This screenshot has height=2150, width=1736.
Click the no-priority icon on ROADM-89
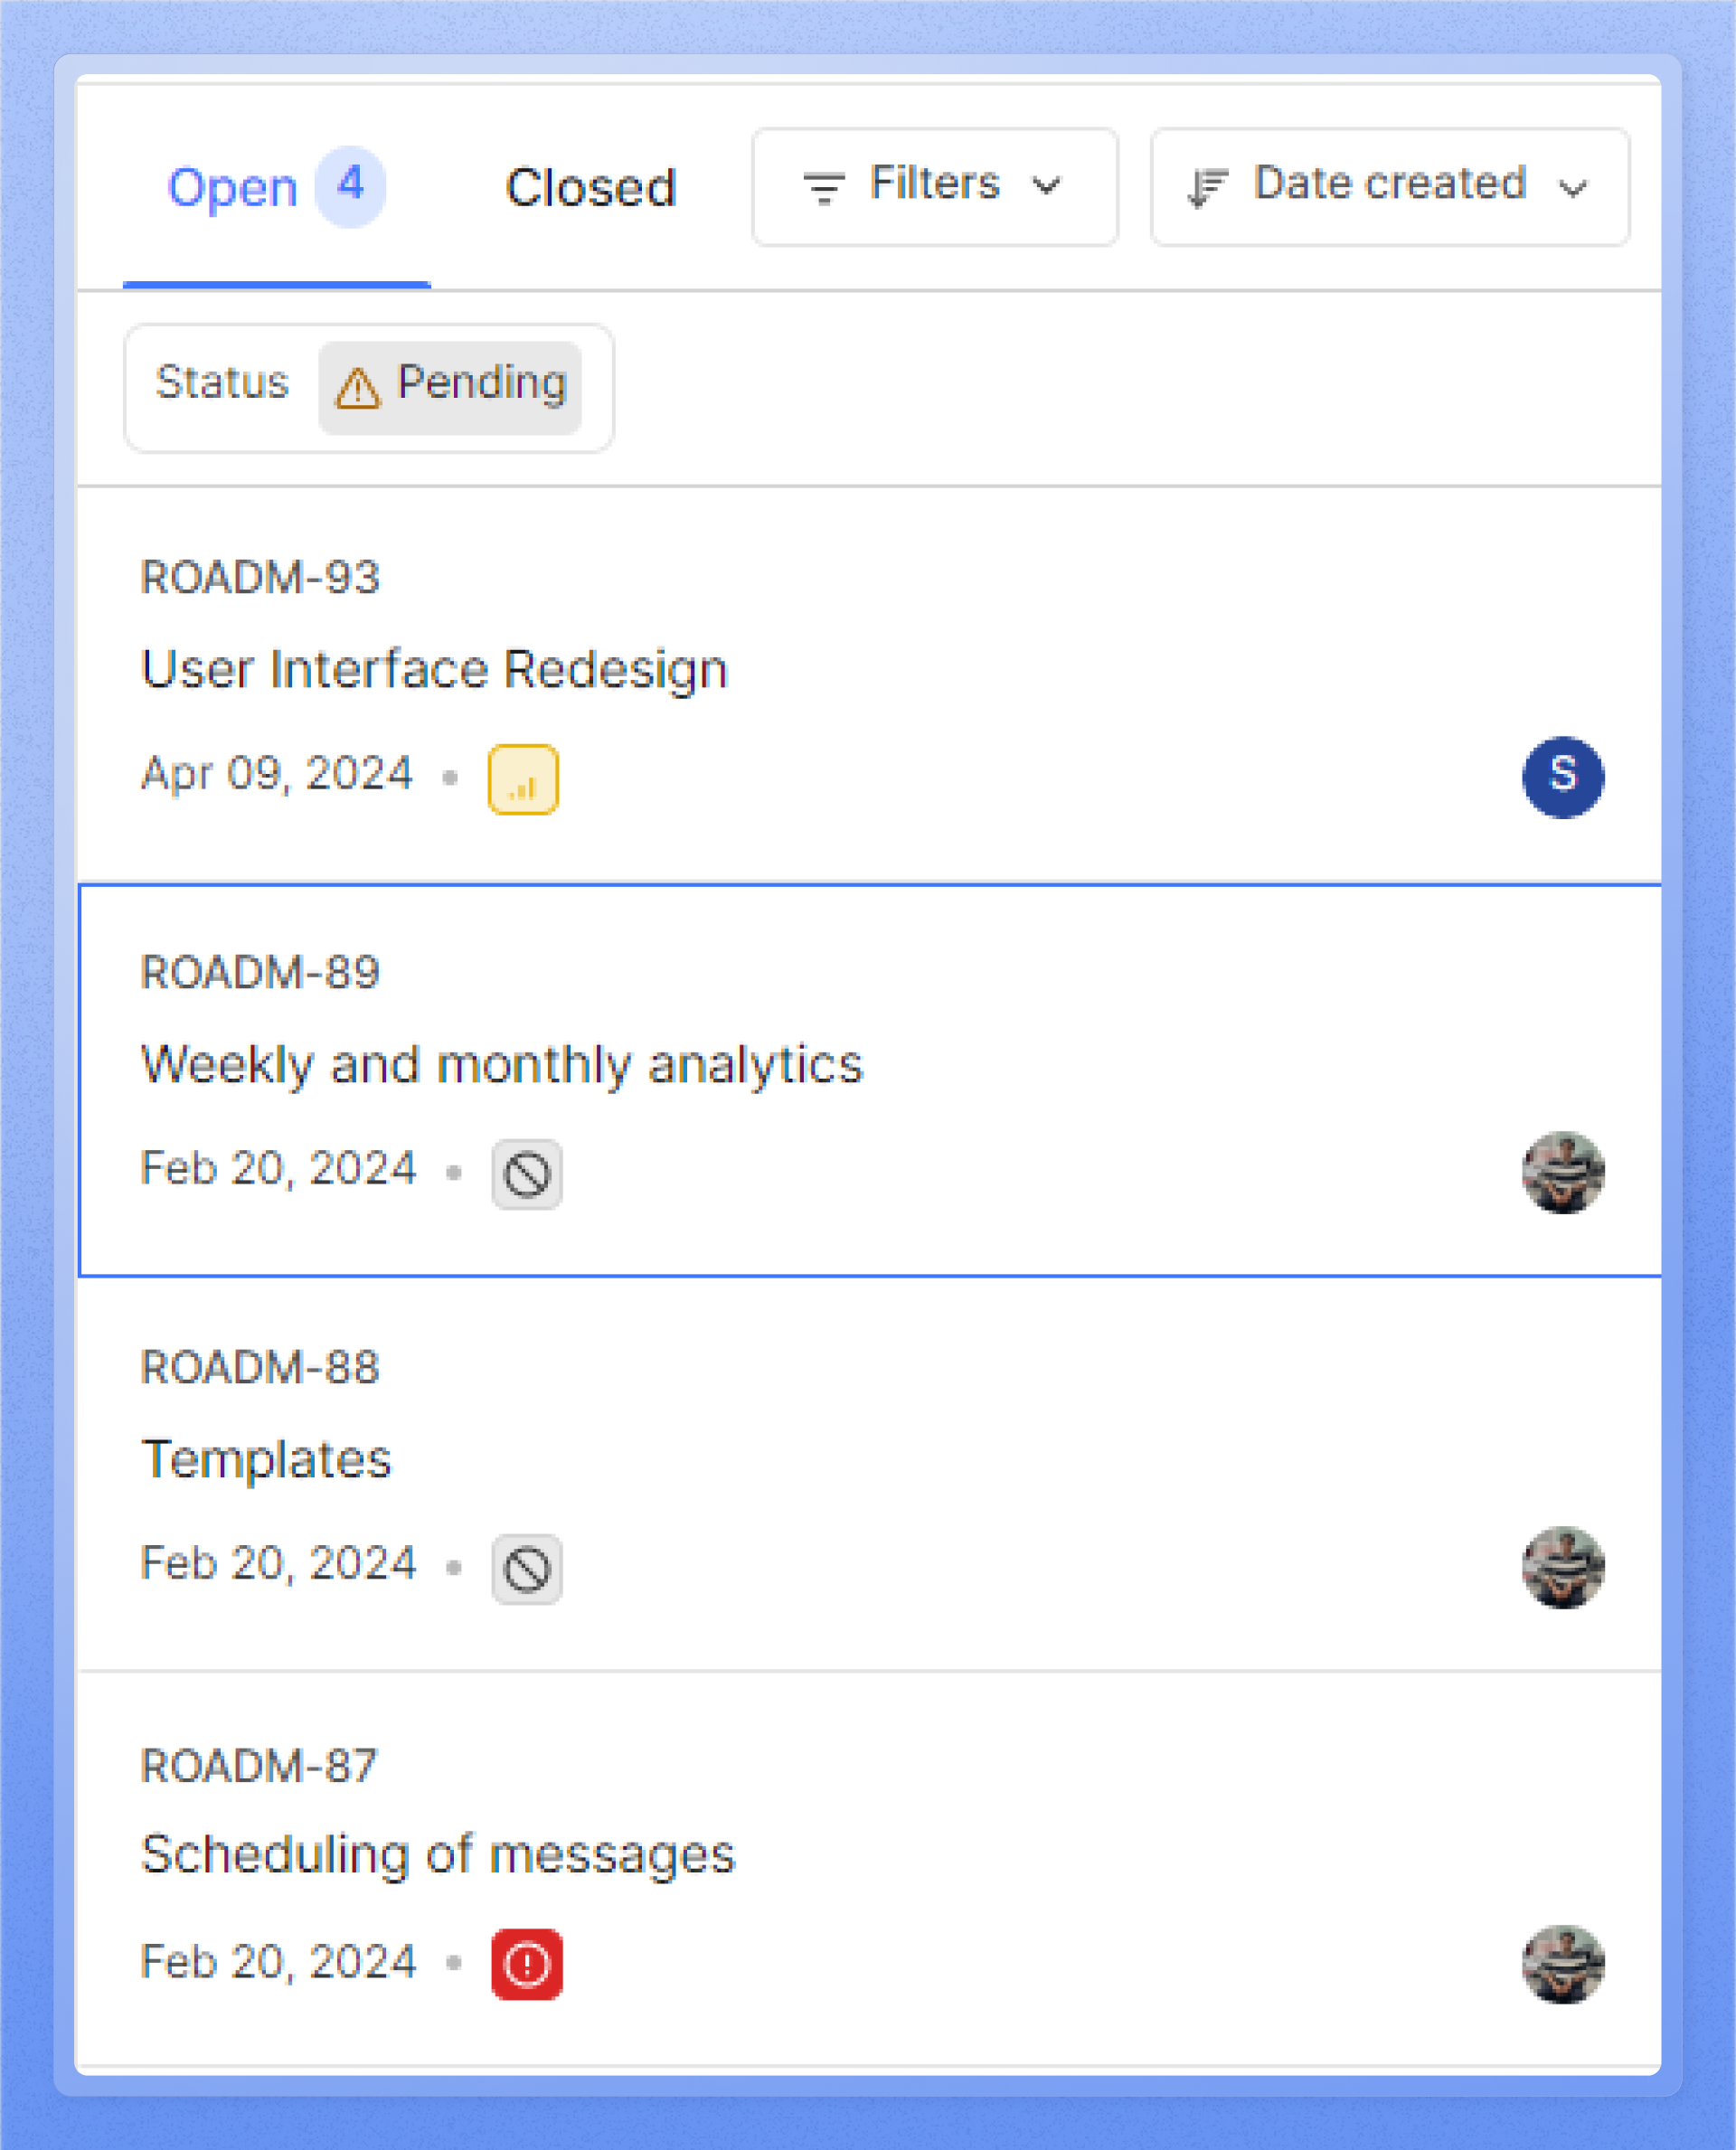(x=526, y=1174)
